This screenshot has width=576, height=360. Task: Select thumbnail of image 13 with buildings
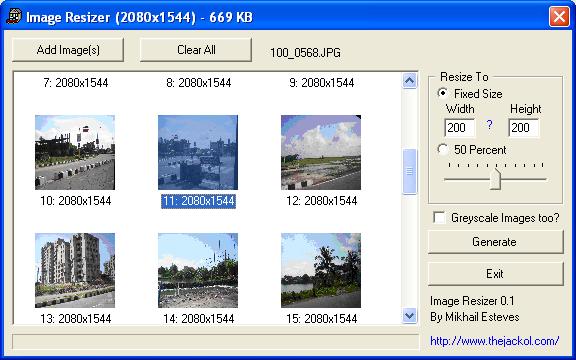coord(75,270)
